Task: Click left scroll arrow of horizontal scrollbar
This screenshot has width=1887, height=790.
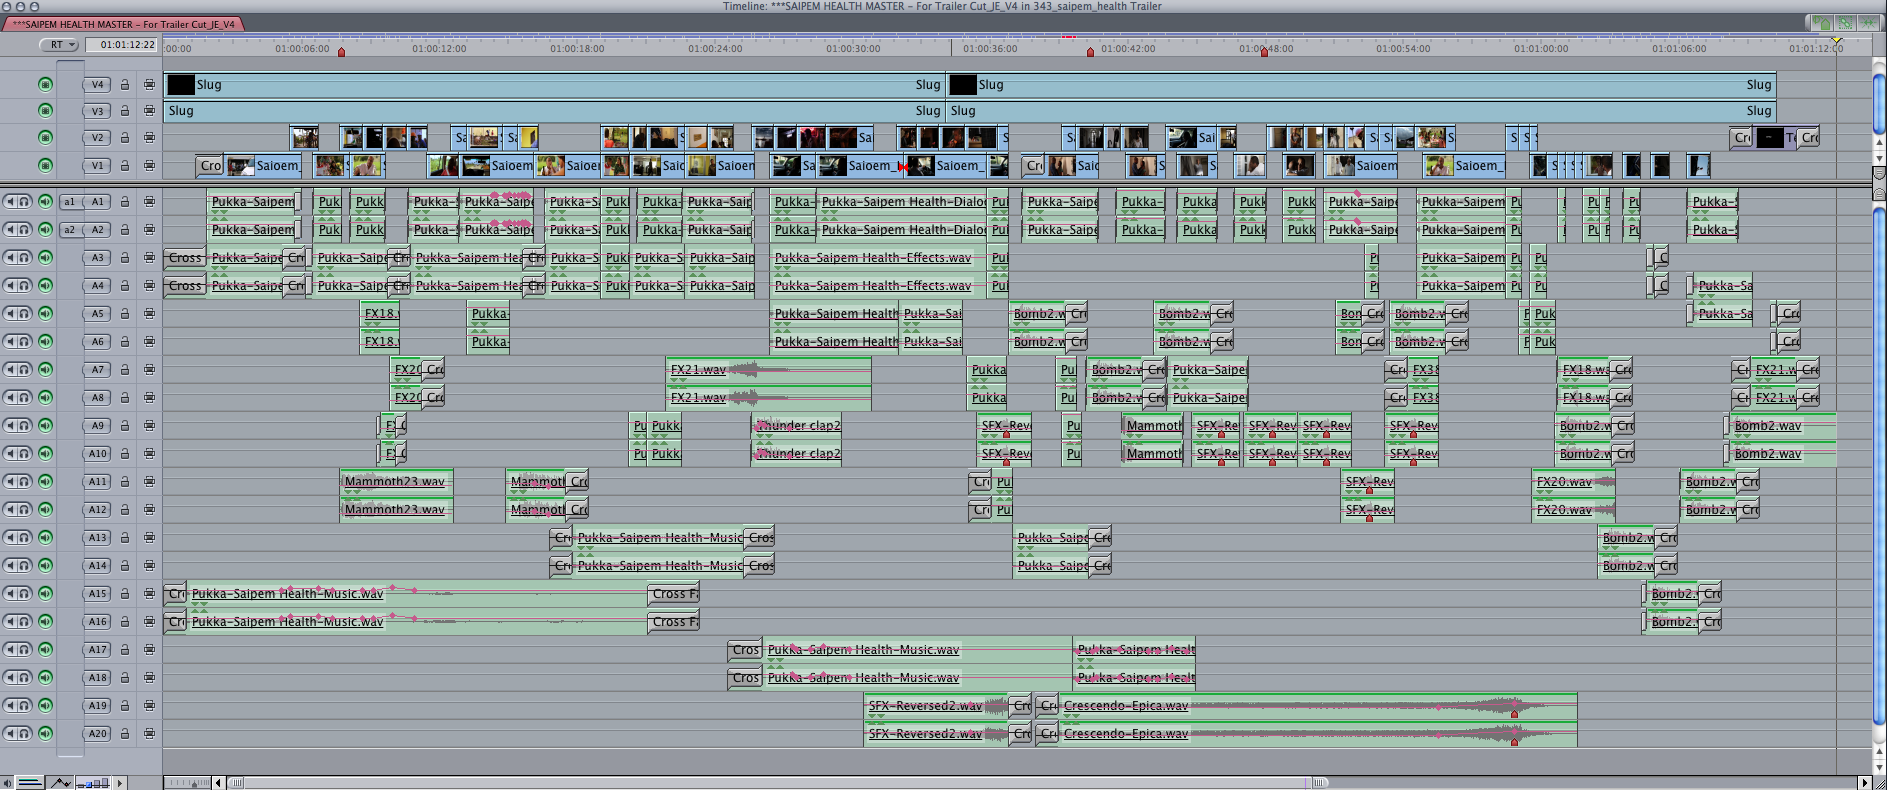Action: pyautogui.click(x=218, y=783)
